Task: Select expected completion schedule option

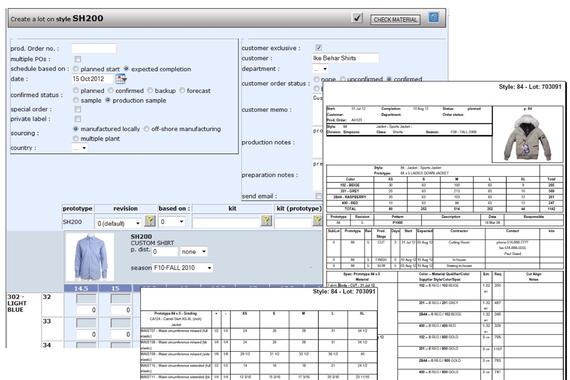Action: pyautogui.click(x=126, y=69)
